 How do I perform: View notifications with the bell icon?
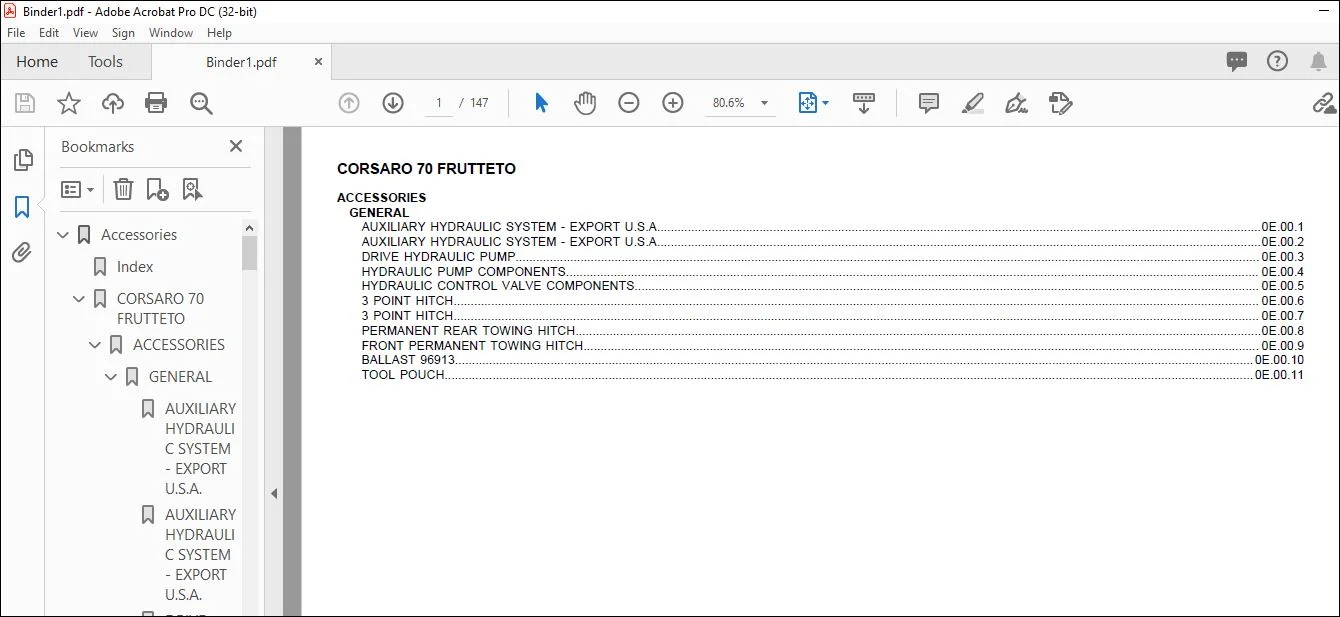pyautogui.click(x=1318, y=62)
